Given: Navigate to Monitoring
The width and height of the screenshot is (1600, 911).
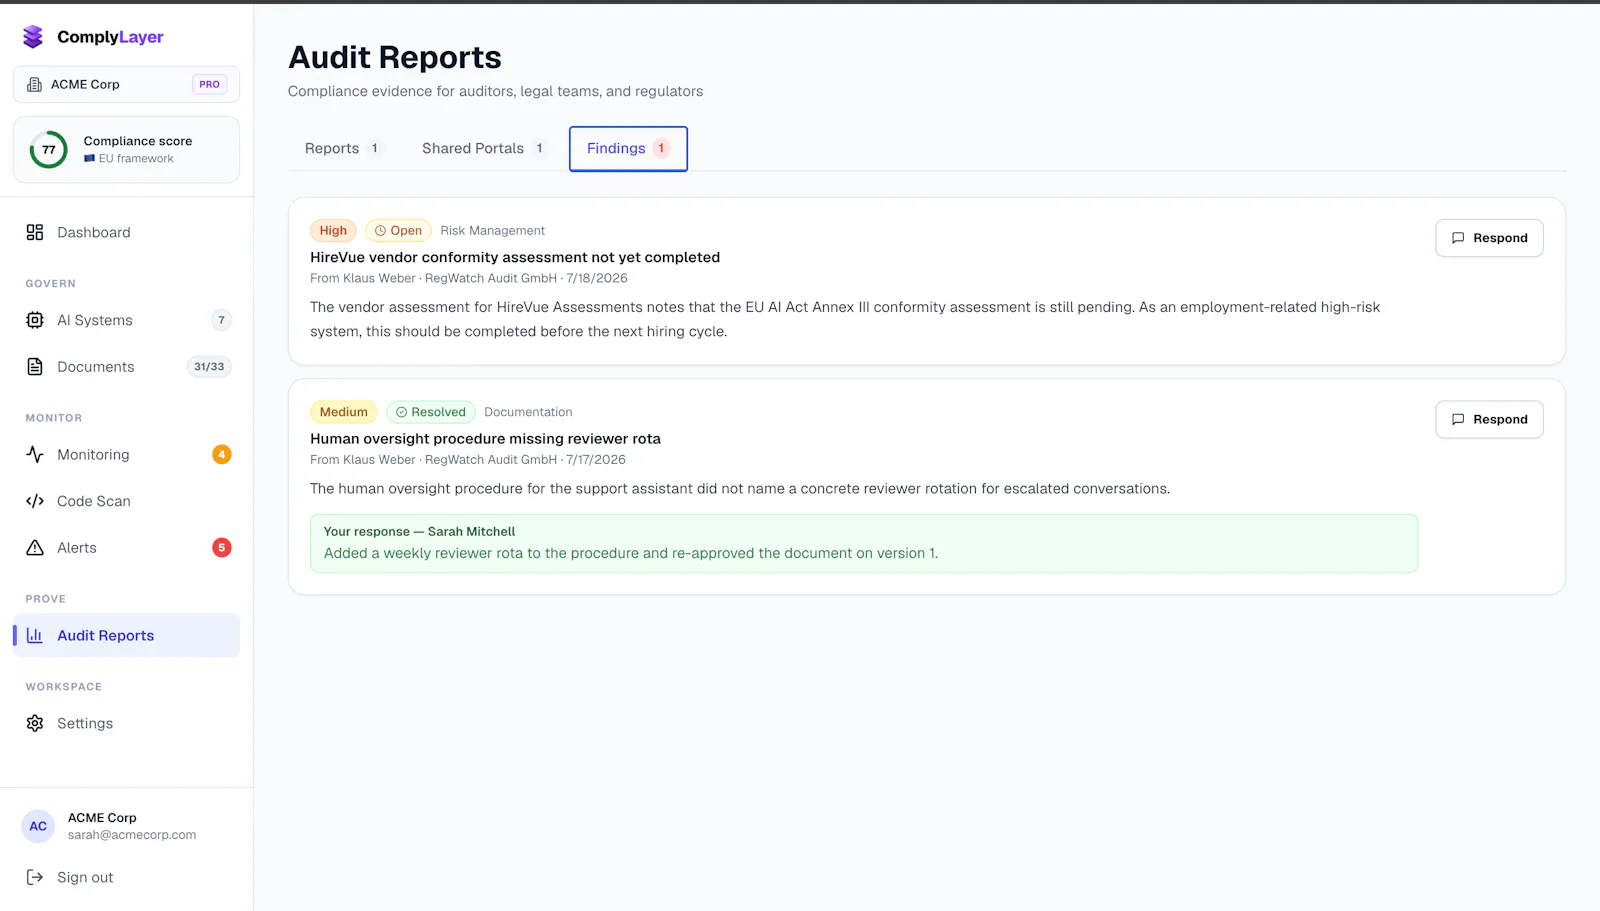Looking at the screenshot, I should (x=126, y=454).
